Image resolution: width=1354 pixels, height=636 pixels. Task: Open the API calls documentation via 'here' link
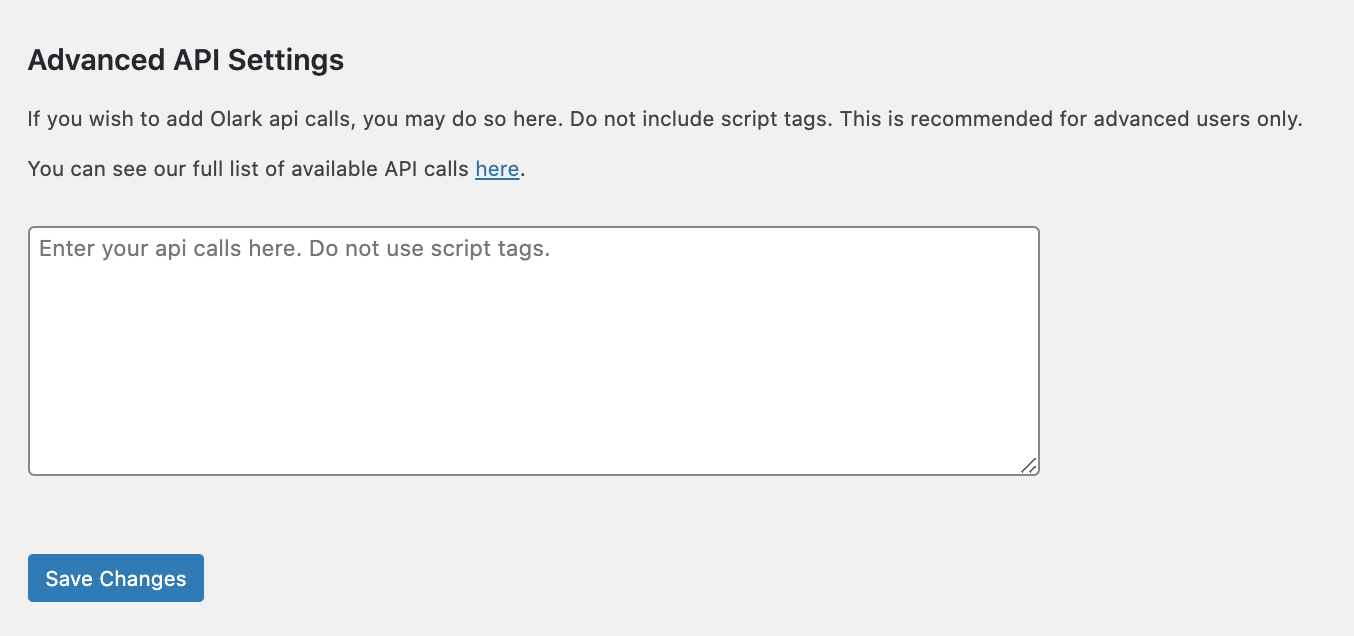click(x=497, y=168)
